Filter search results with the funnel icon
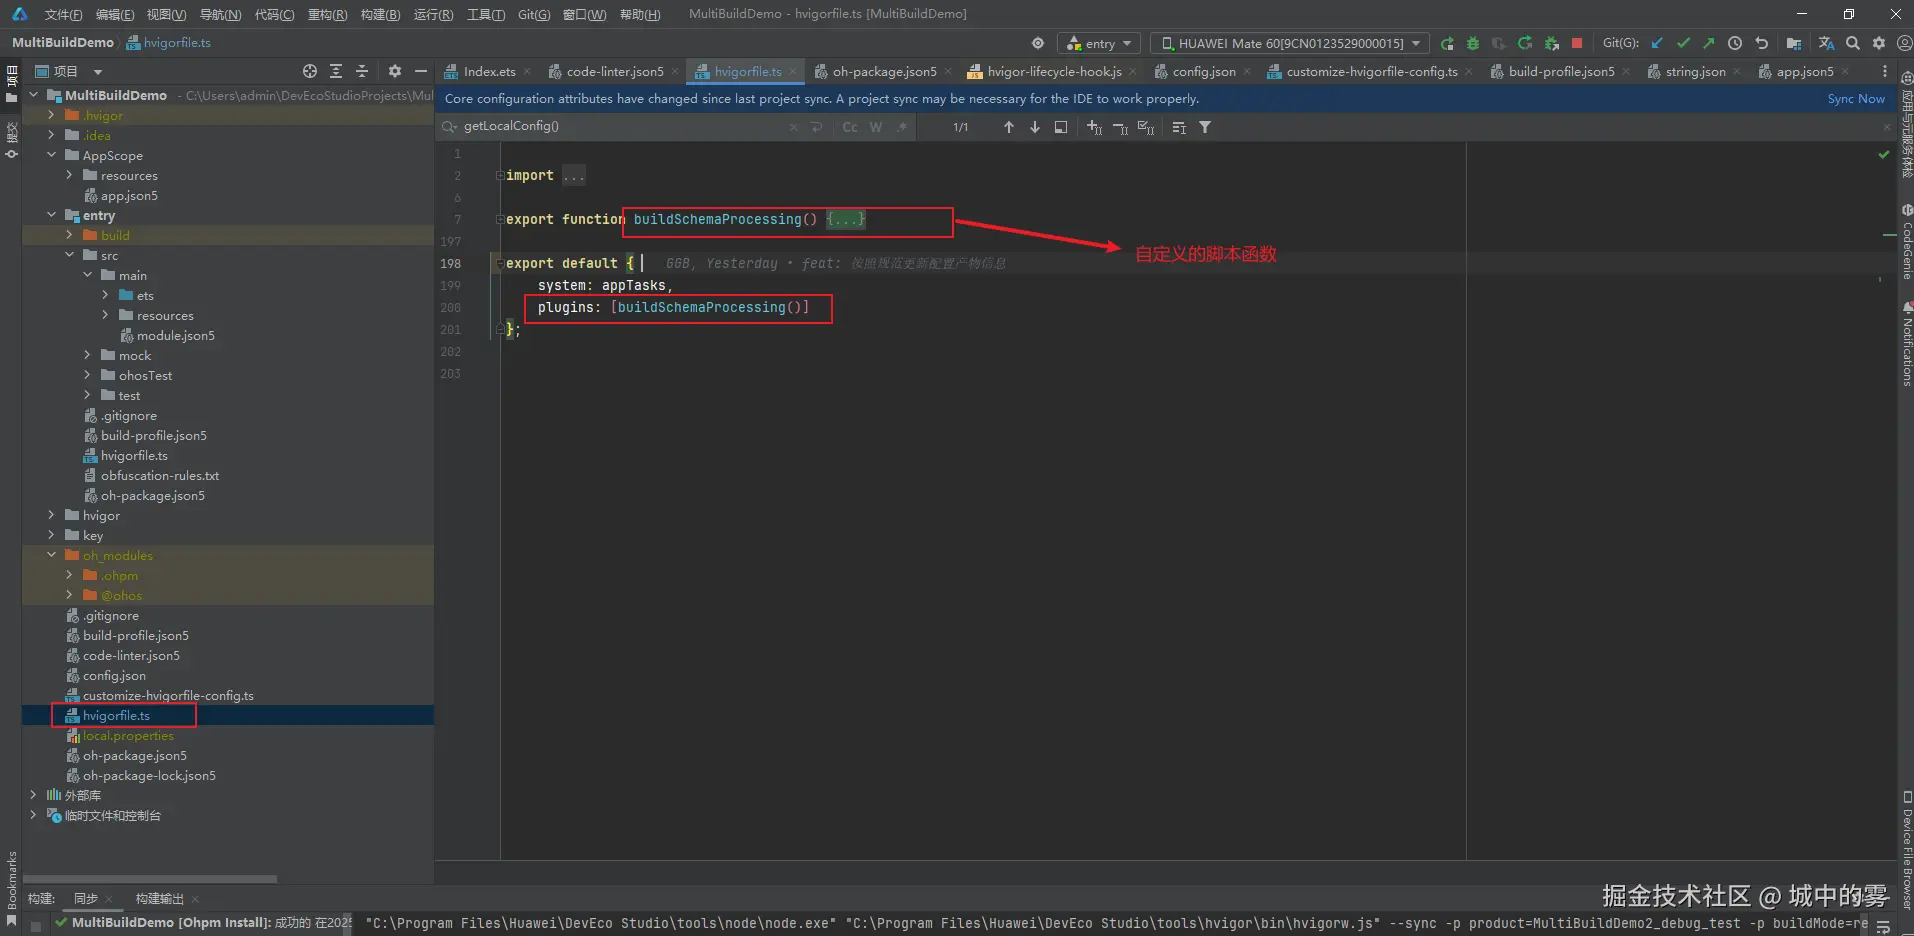 1205,127
